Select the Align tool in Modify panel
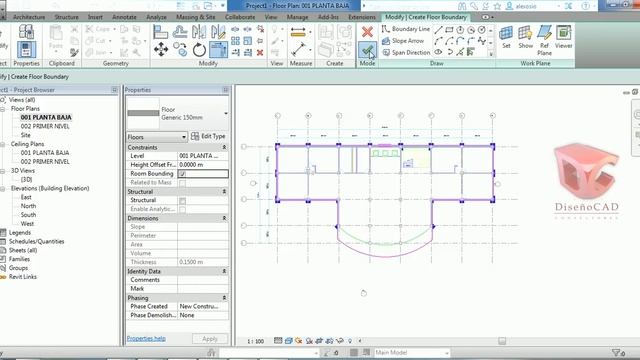Viewport: 640px width, 360px height. point(160,32)
